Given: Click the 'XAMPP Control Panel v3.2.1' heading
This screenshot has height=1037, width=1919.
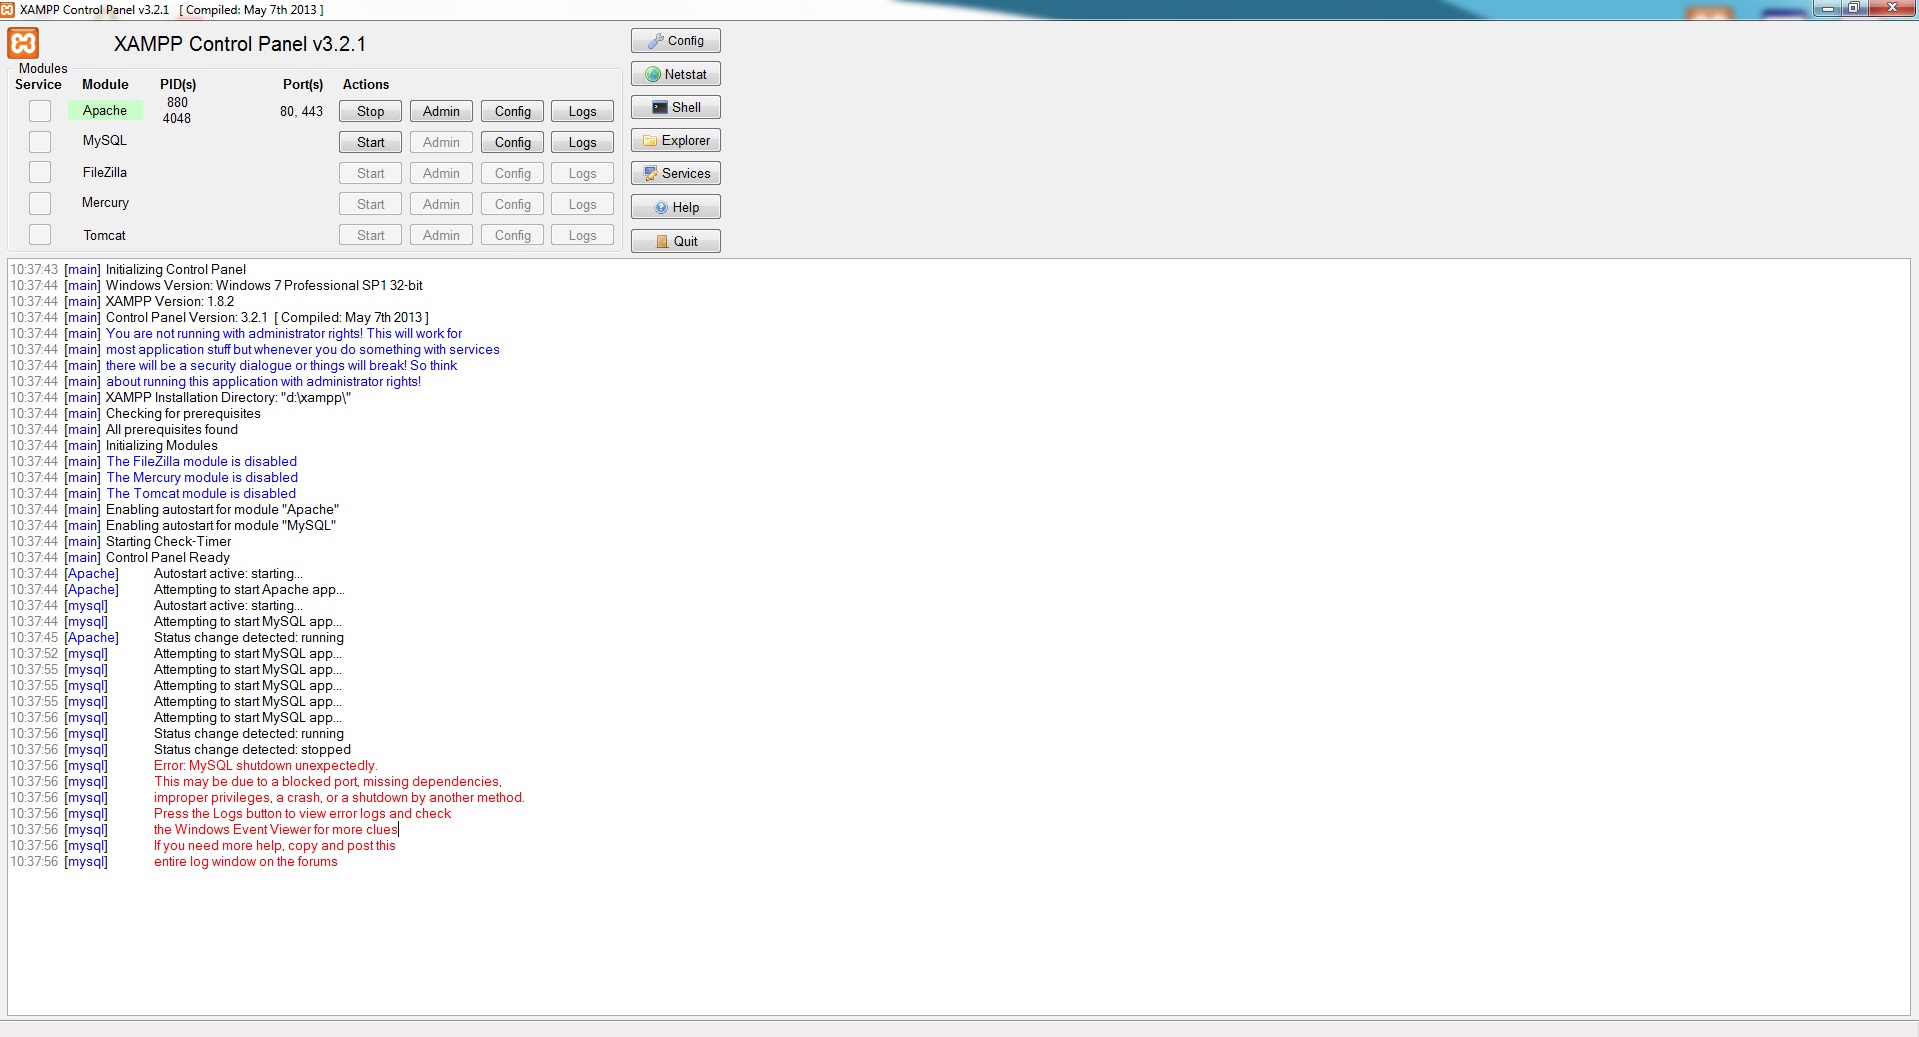Looking at the screenshot, I should tap(240, 44).
